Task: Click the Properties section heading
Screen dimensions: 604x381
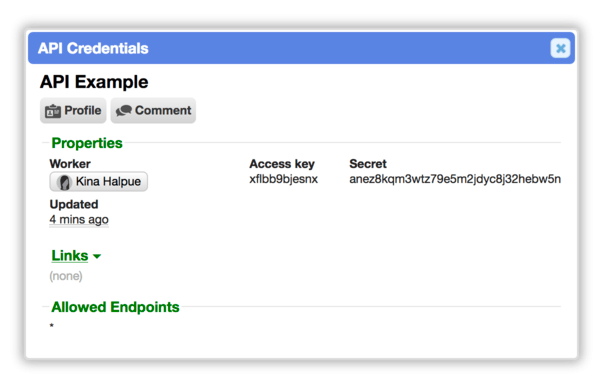Action: pyautogui.click(x=87, y=143)
